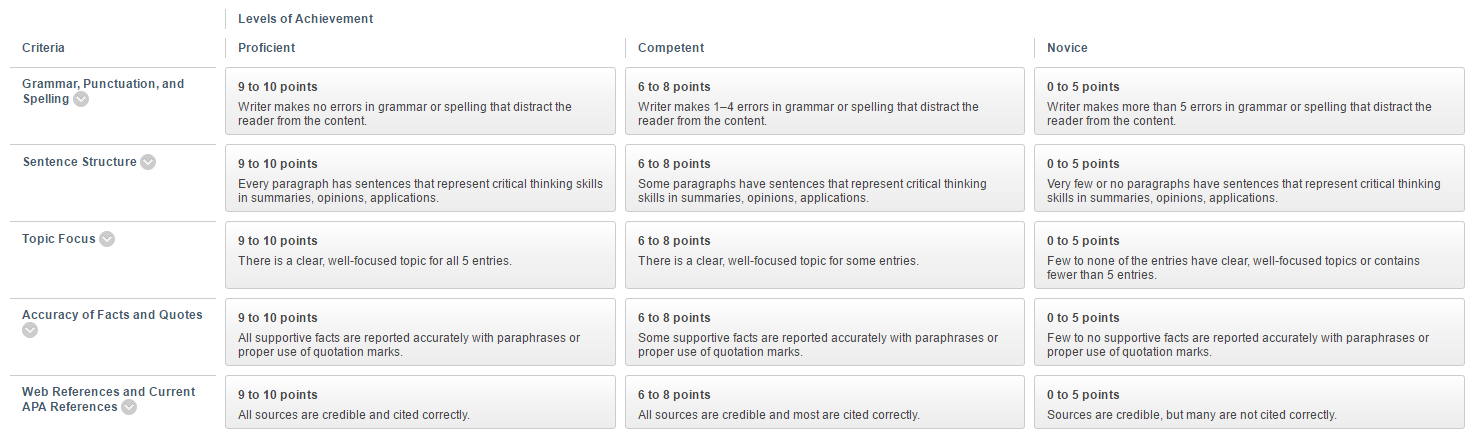Screen dimensions: 1481x446
Task: Click the Topic Focus chevron icon
Action: point(107,239)
